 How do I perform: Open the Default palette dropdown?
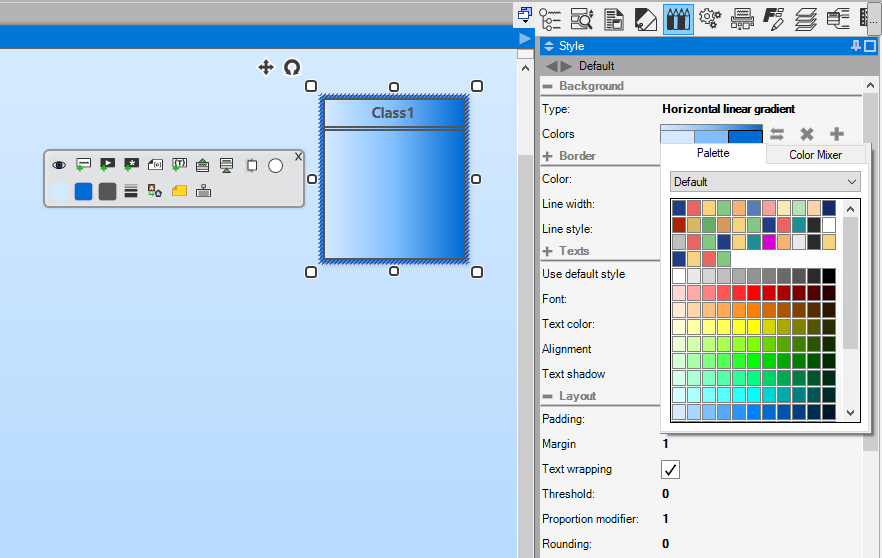(x=765, y=182)
